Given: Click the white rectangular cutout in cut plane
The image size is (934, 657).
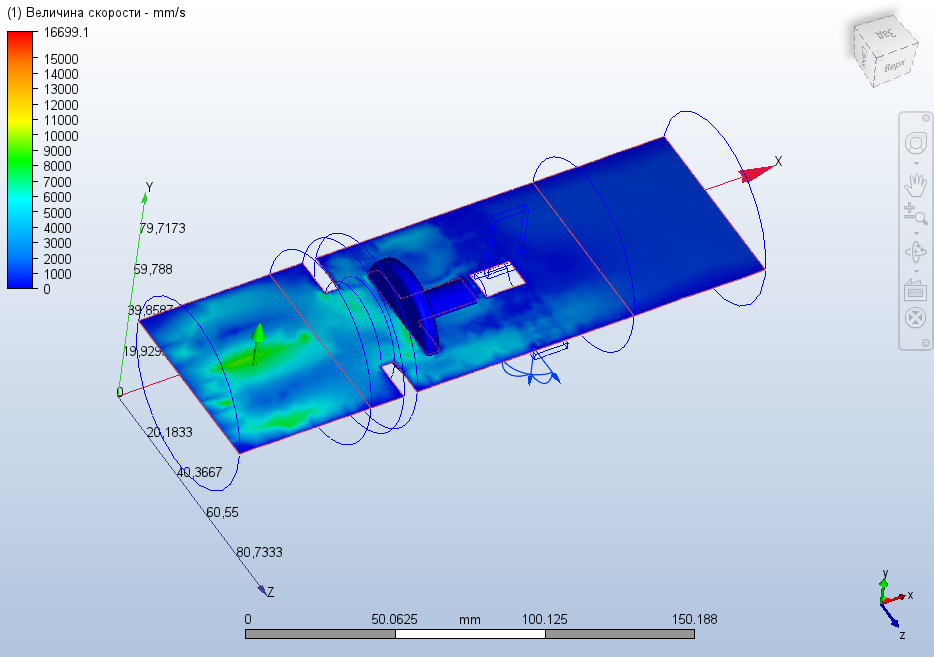Looking at the screenshot, I should click(499, 279).
